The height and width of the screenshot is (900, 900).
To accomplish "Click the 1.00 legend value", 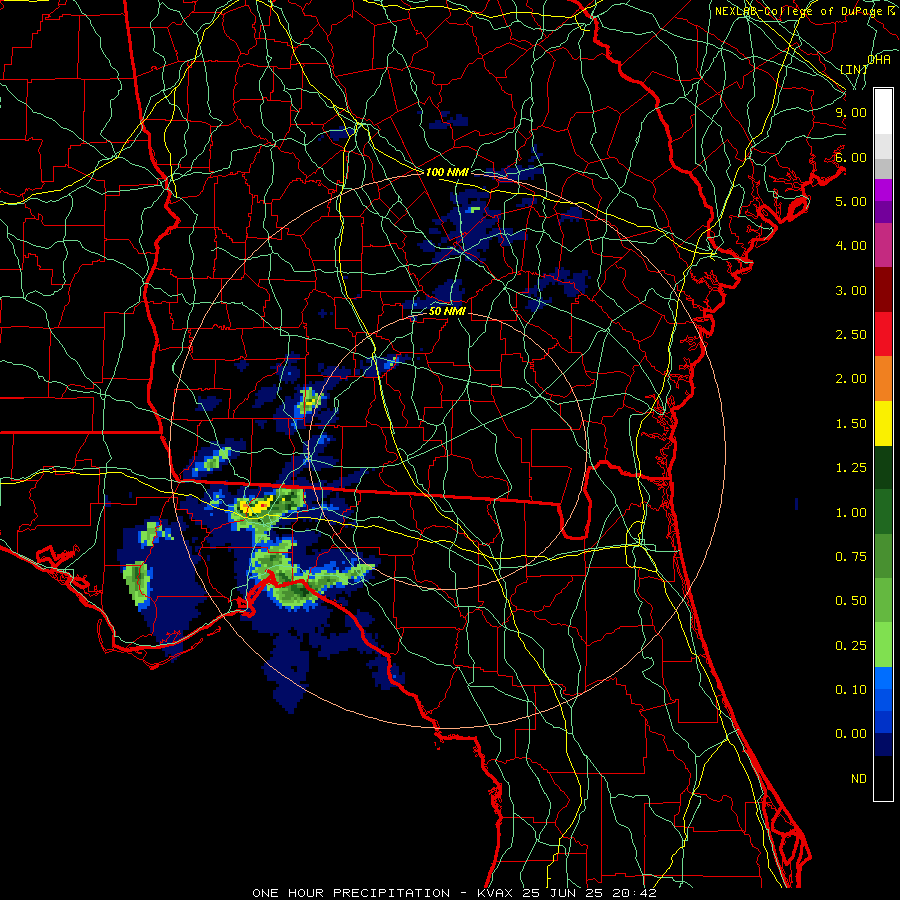I will click(x=851, y=513).
